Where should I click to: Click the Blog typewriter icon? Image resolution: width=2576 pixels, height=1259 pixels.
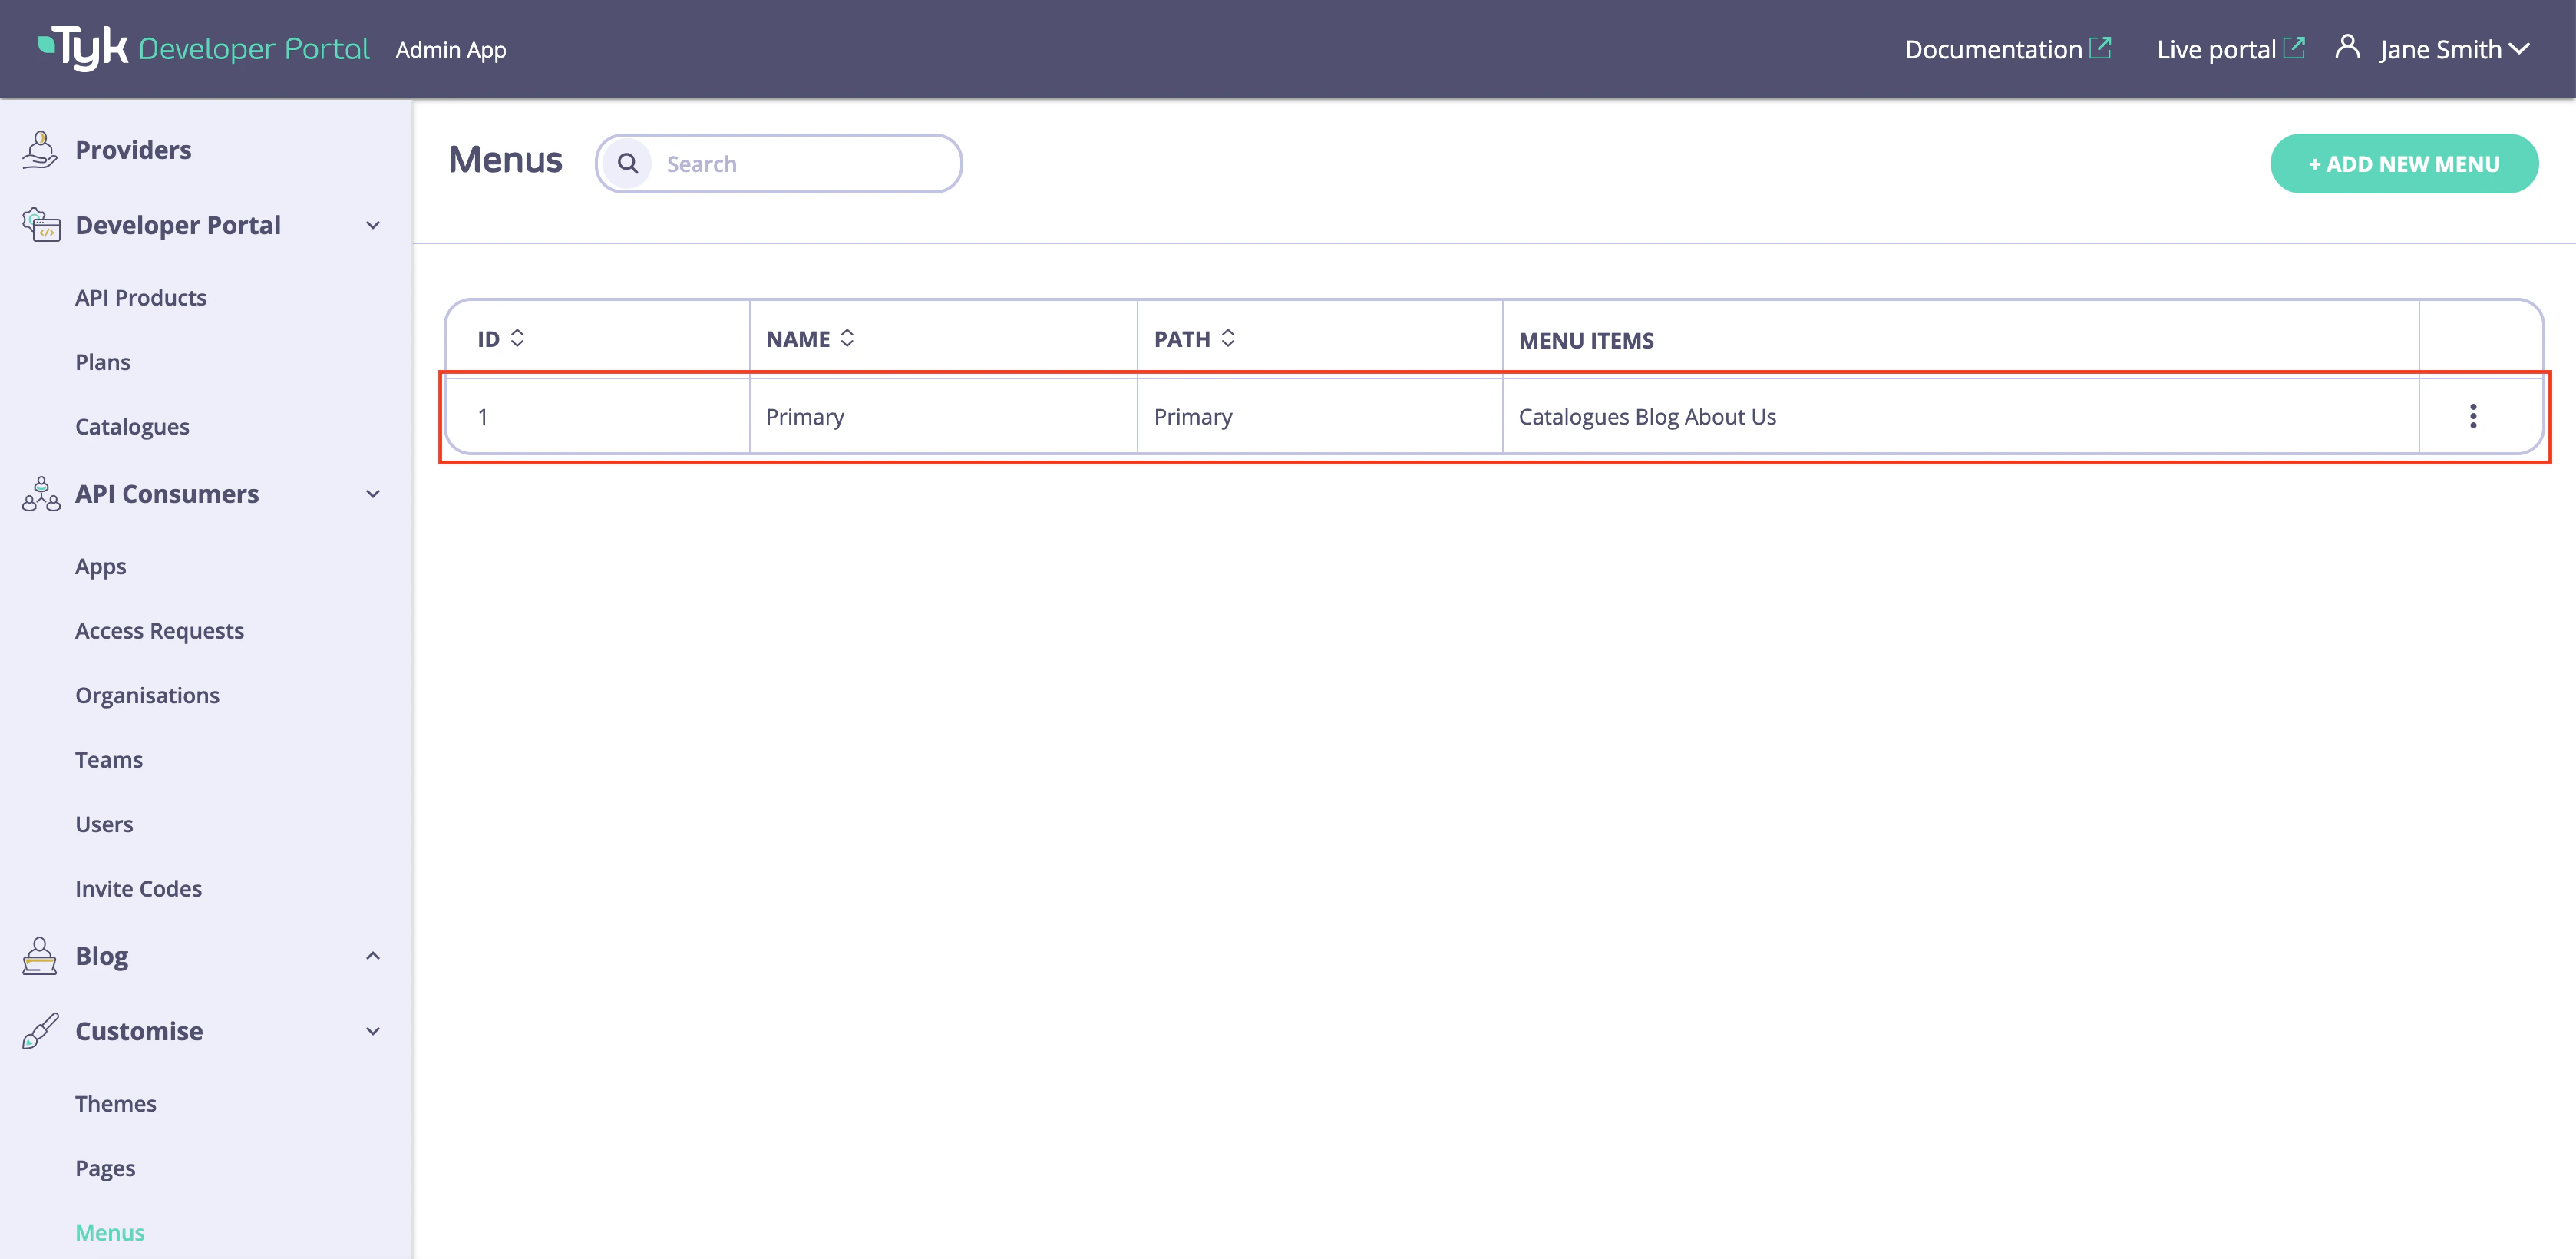[x=40, y=956]
